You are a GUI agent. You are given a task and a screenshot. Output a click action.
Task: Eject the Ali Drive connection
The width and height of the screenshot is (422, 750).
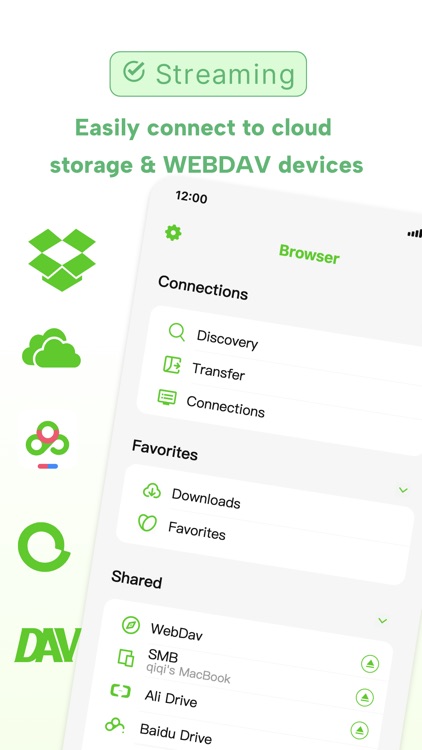pos(365,697)
